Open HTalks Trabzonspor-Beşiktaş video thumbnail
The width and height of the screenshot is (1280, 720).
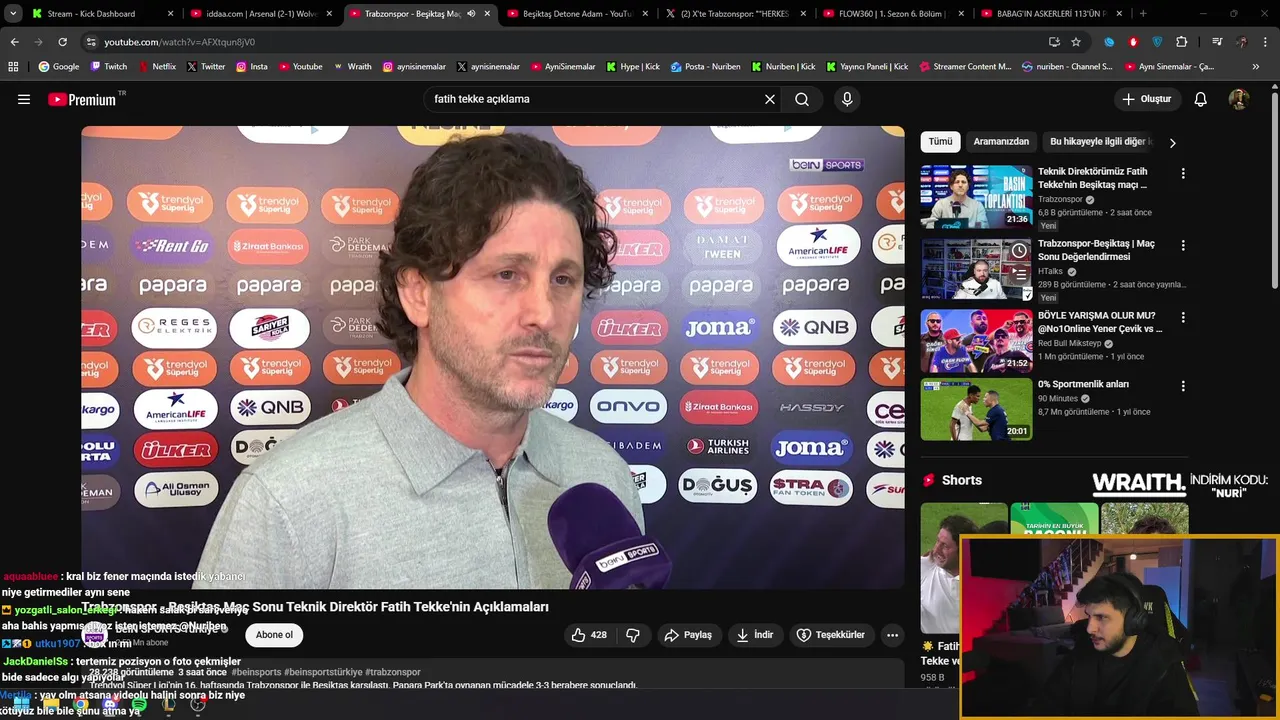976,269
